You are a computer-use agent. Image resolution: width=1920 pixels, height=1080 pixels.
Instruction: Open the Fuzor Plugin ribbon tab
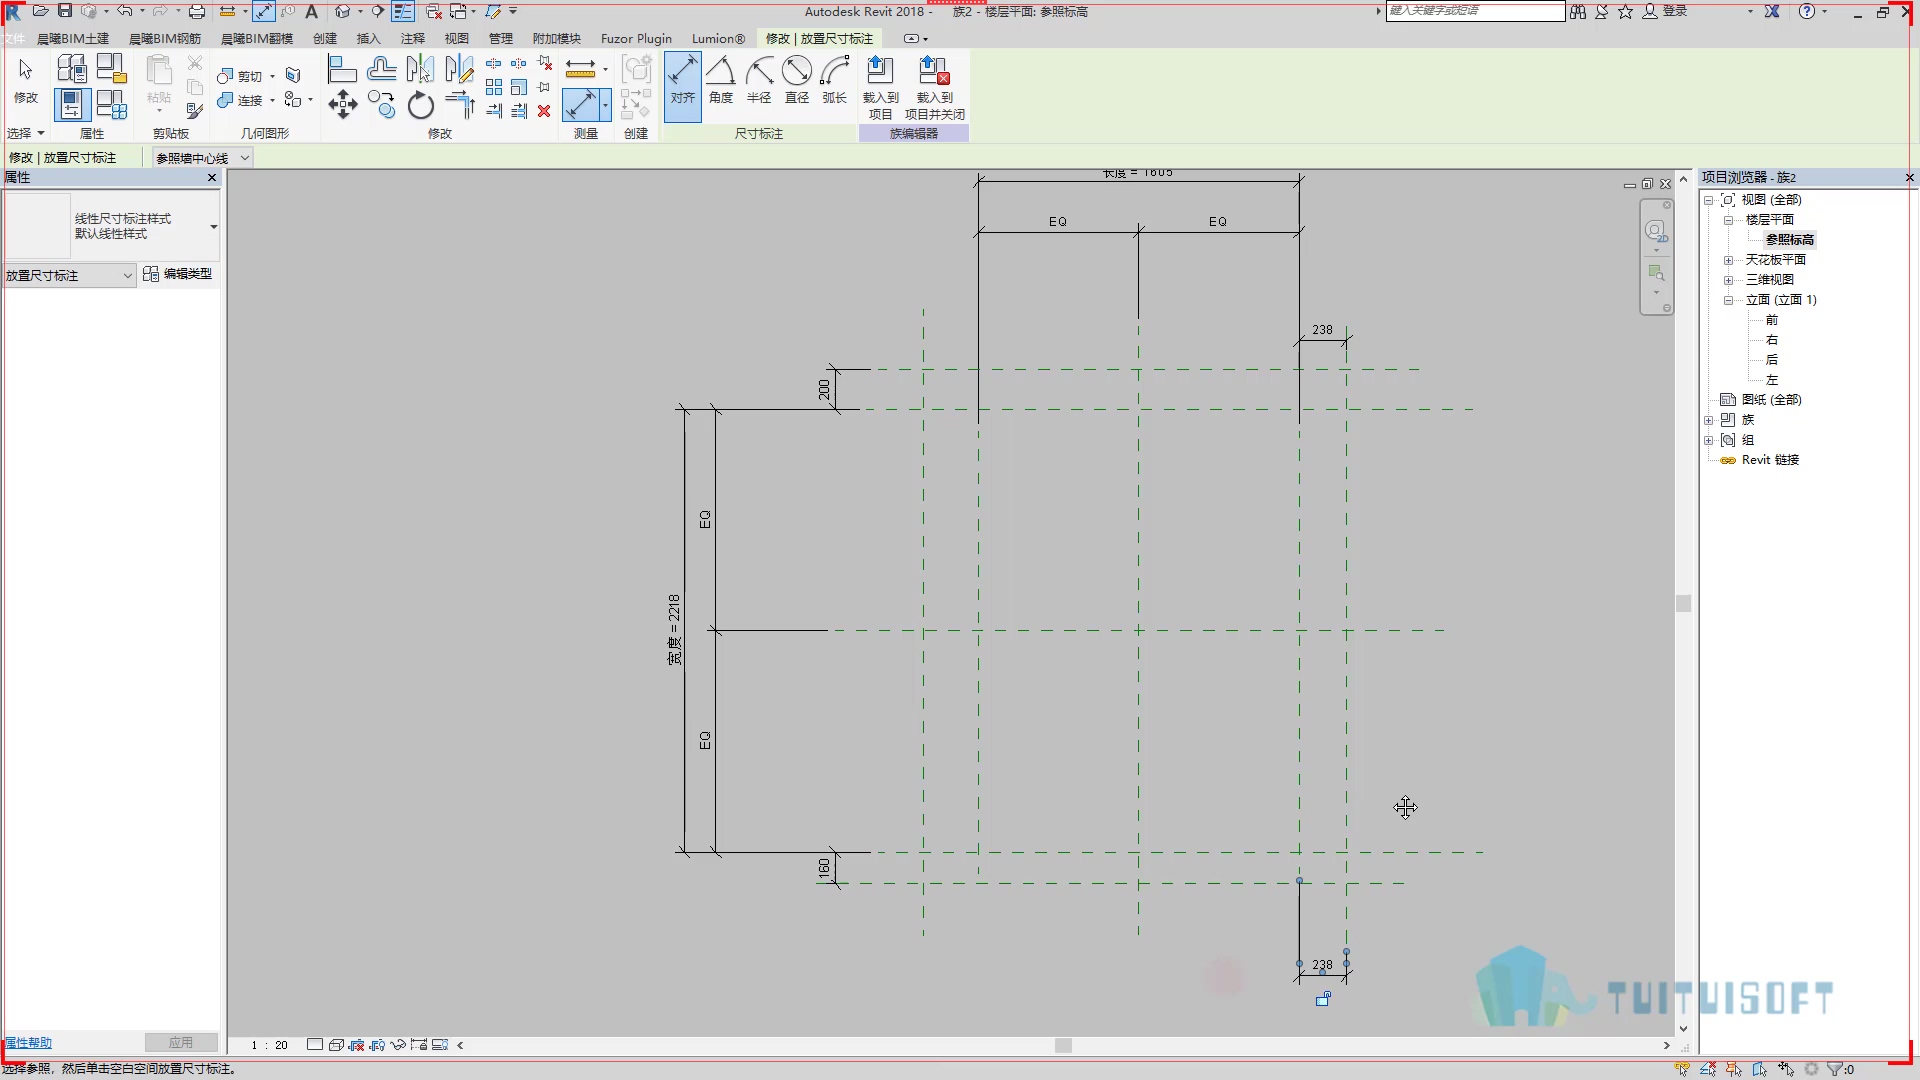636,38
